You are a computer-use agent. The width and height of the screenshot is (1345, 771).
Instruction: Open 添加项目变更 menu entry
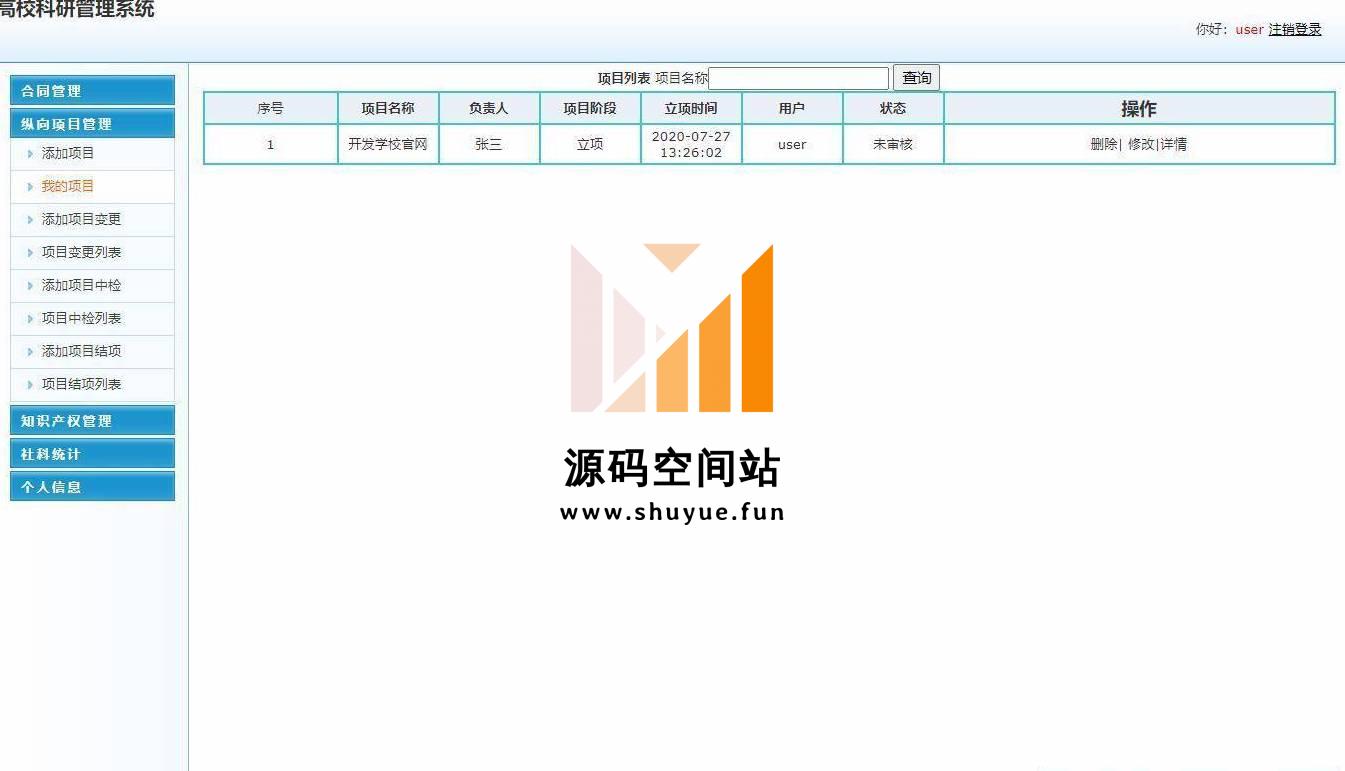[x=81, y=219]
